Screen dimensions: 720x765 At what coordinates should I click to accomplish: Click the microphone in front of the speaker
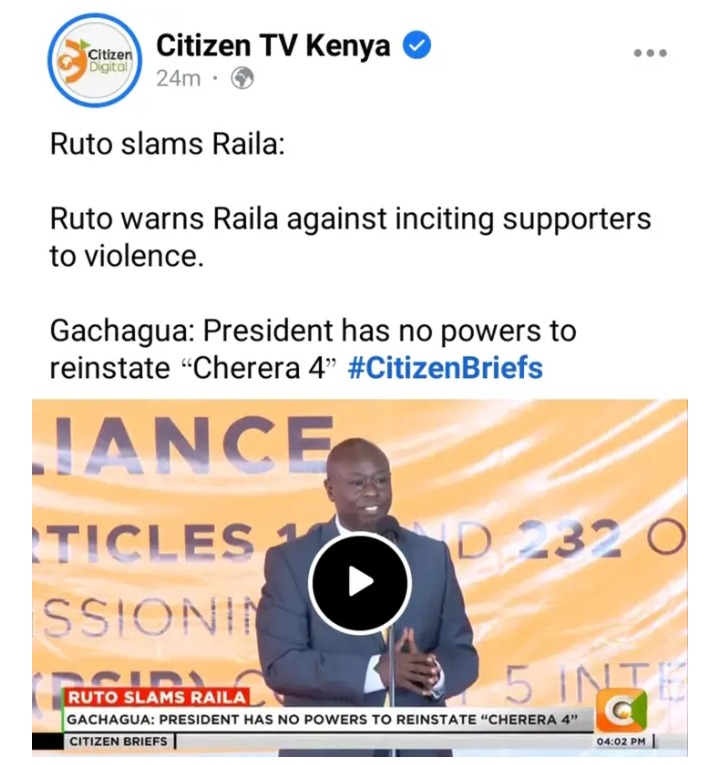click(389, 531)
